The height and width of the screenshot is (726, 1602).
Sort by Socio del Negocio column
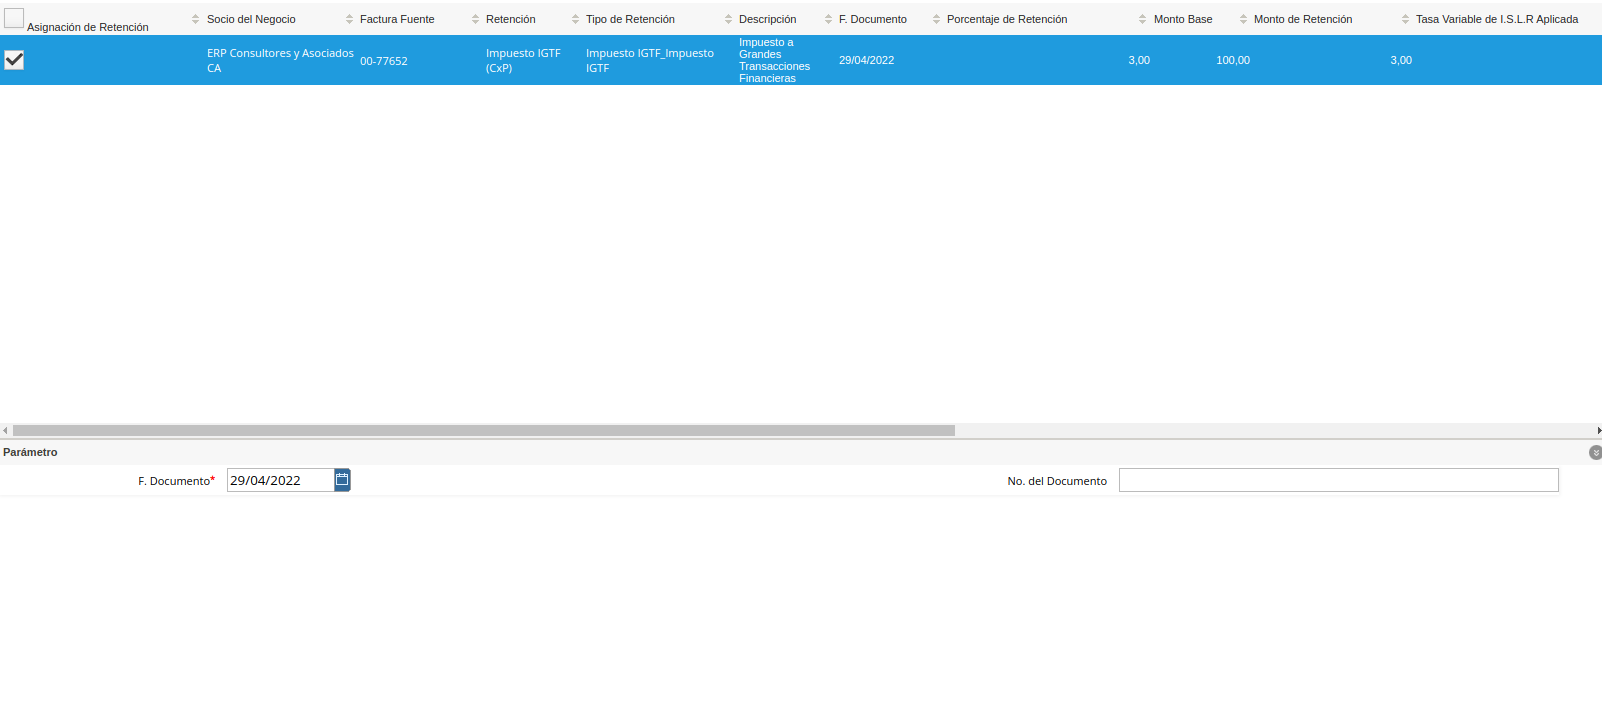click(x=251, y=19)
